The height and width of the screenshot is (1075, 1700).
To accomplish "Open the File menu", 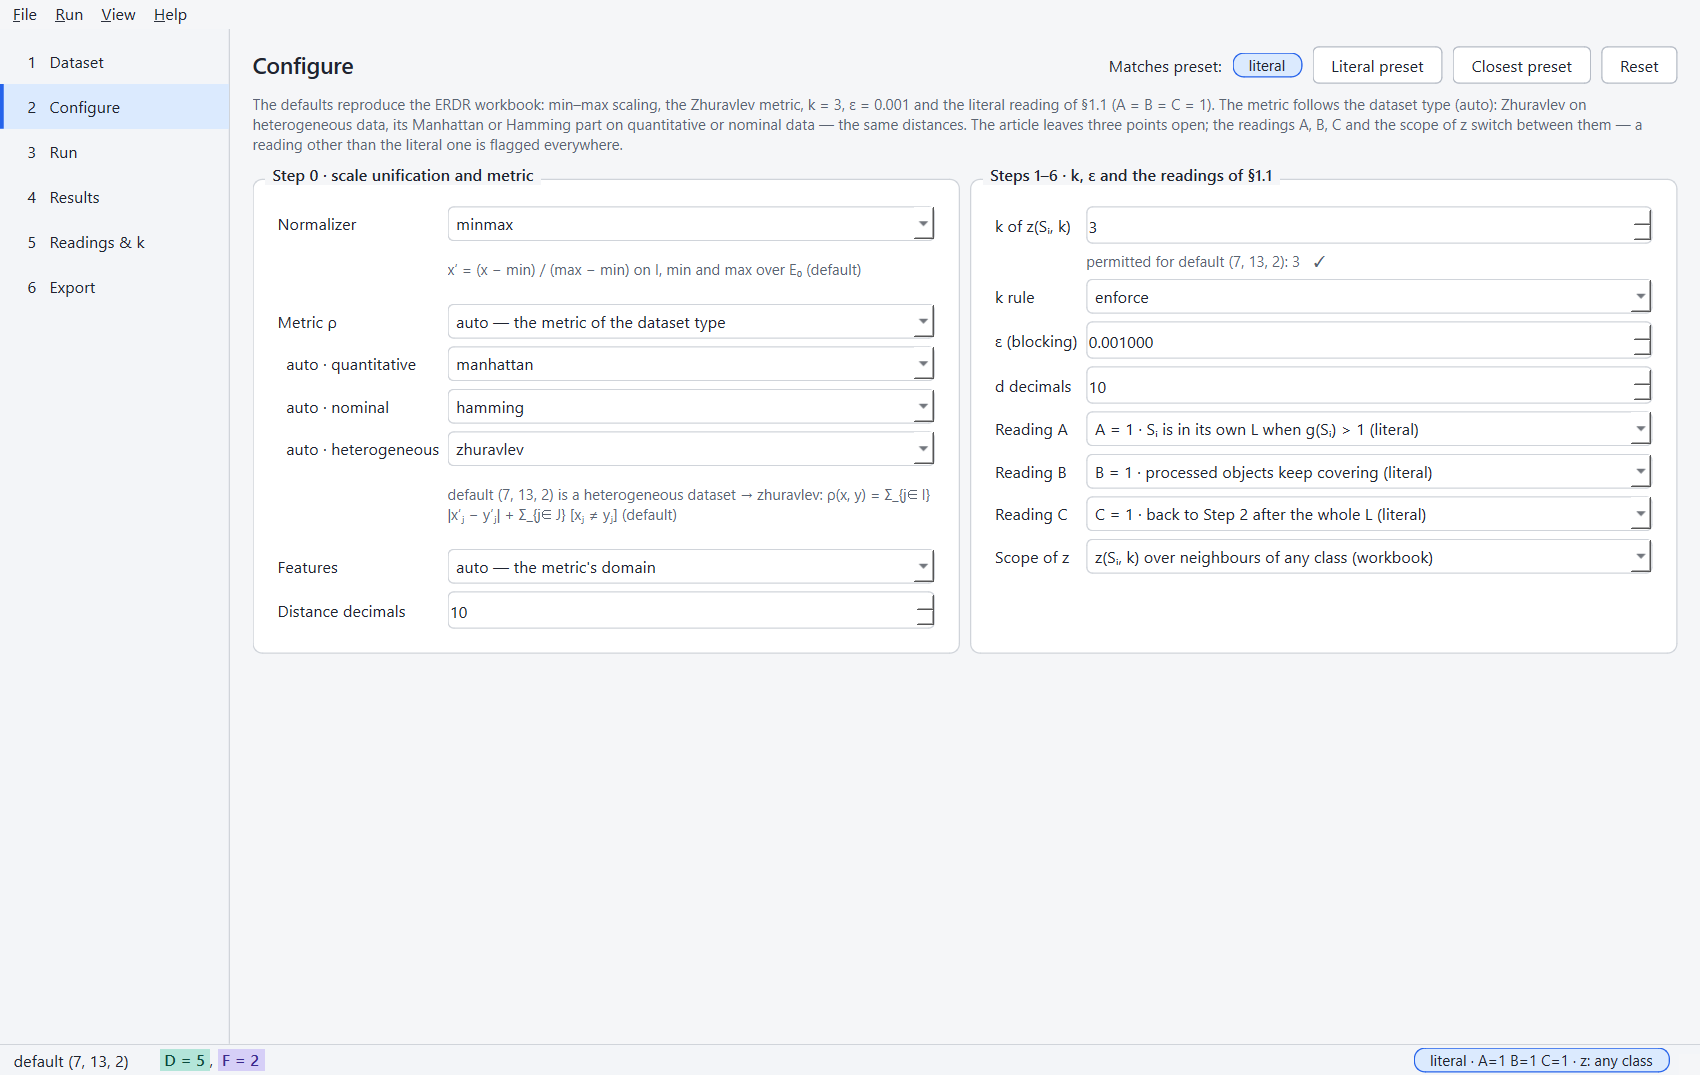I will [x=24, y=14].
